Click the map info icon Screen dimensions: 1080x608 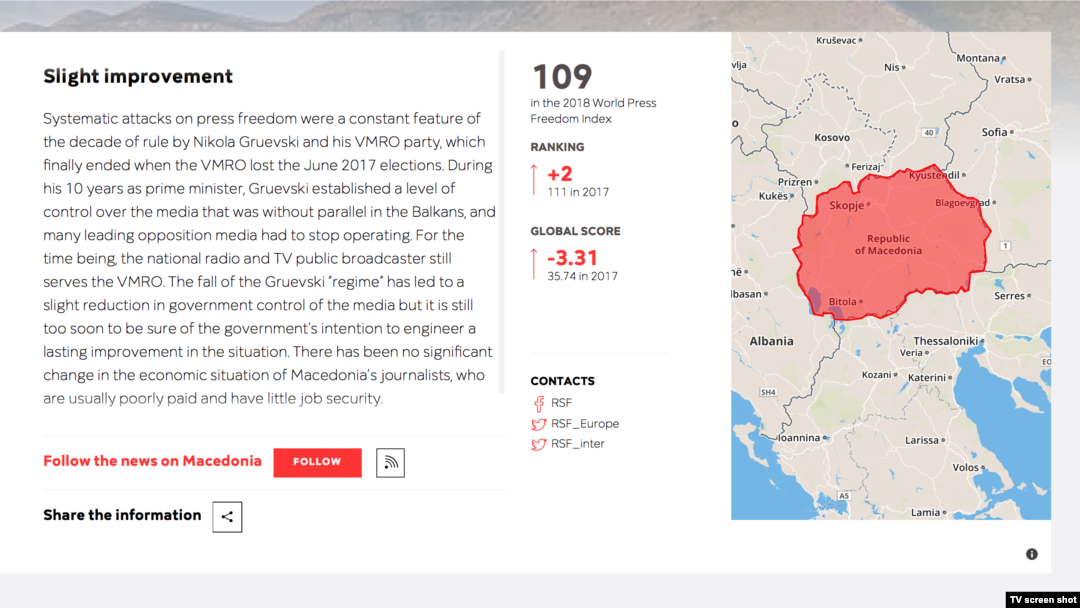(1031, 554)
